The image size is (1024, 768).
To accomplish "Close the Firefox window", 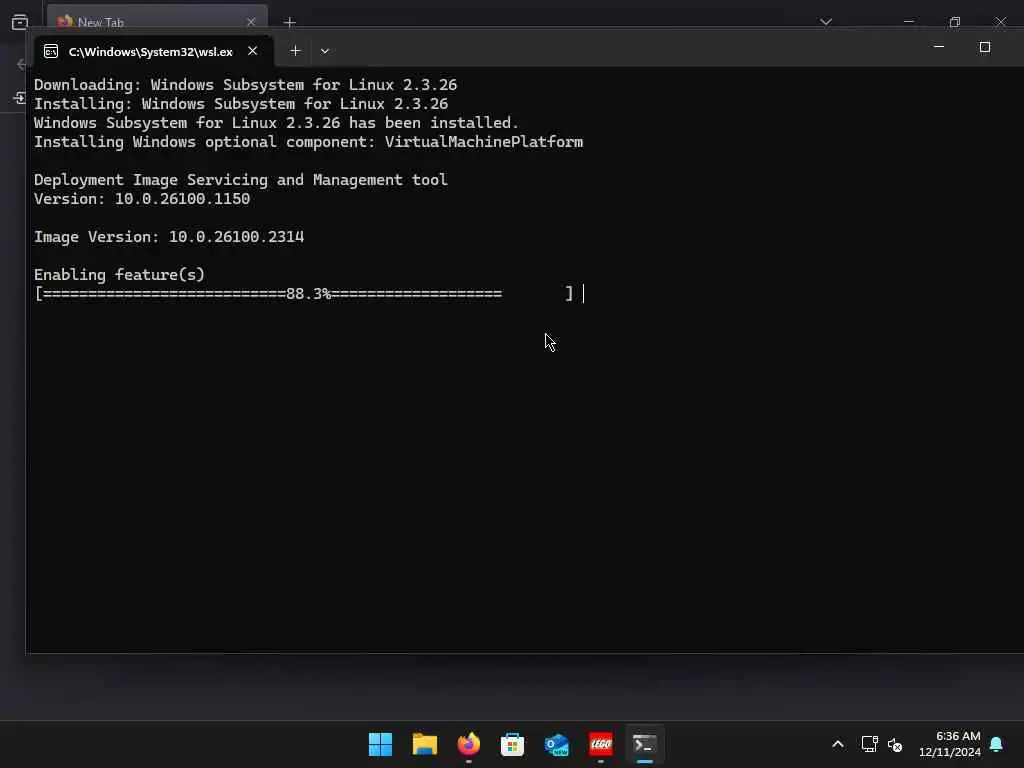I will (1000, 22).
